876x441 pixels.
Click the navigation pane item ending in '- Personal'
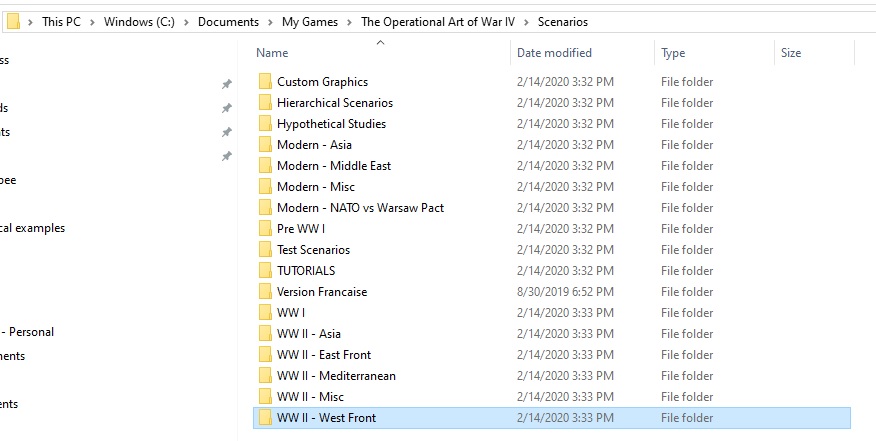[x=27, y=332]
